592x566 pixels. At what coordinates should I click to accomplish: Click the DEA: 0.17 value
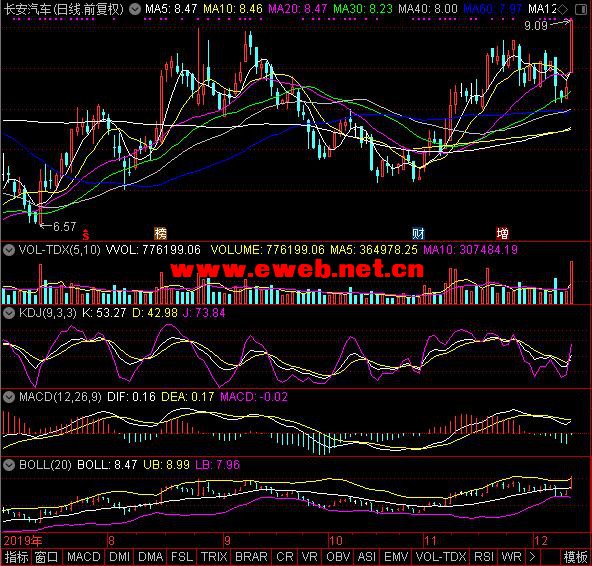click(188, 397)
